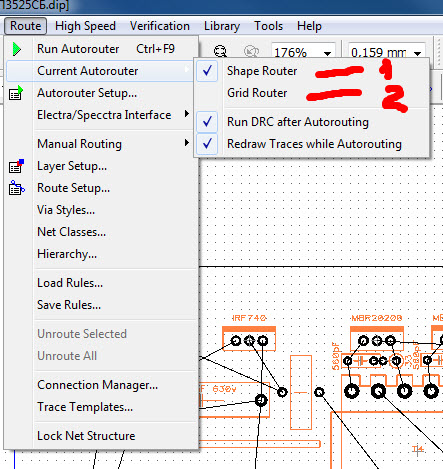Click the MBR20200 component label on board

(377, 318)
